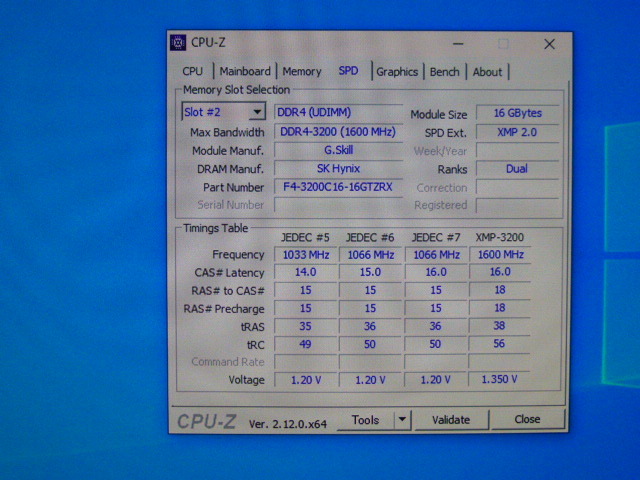Click XMP-3200 RAS# to CAS# value 18
Image resolution: width=640 pixels, height=480 pixels.
[x=500, y=289]
